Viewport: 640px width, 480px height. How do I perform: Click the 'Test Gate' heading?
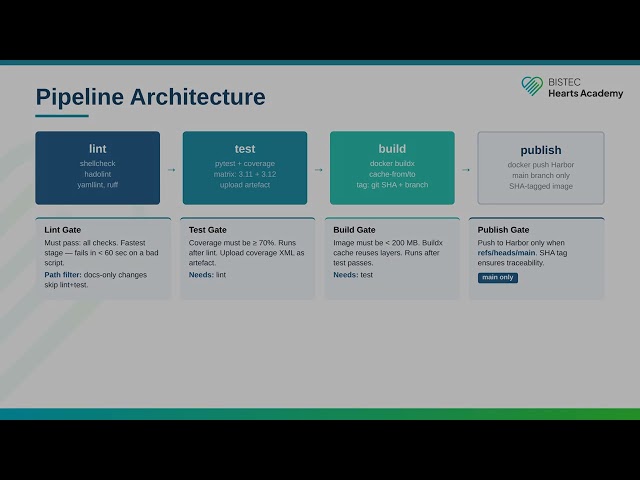pyautogui.click(x=207, y=230)
